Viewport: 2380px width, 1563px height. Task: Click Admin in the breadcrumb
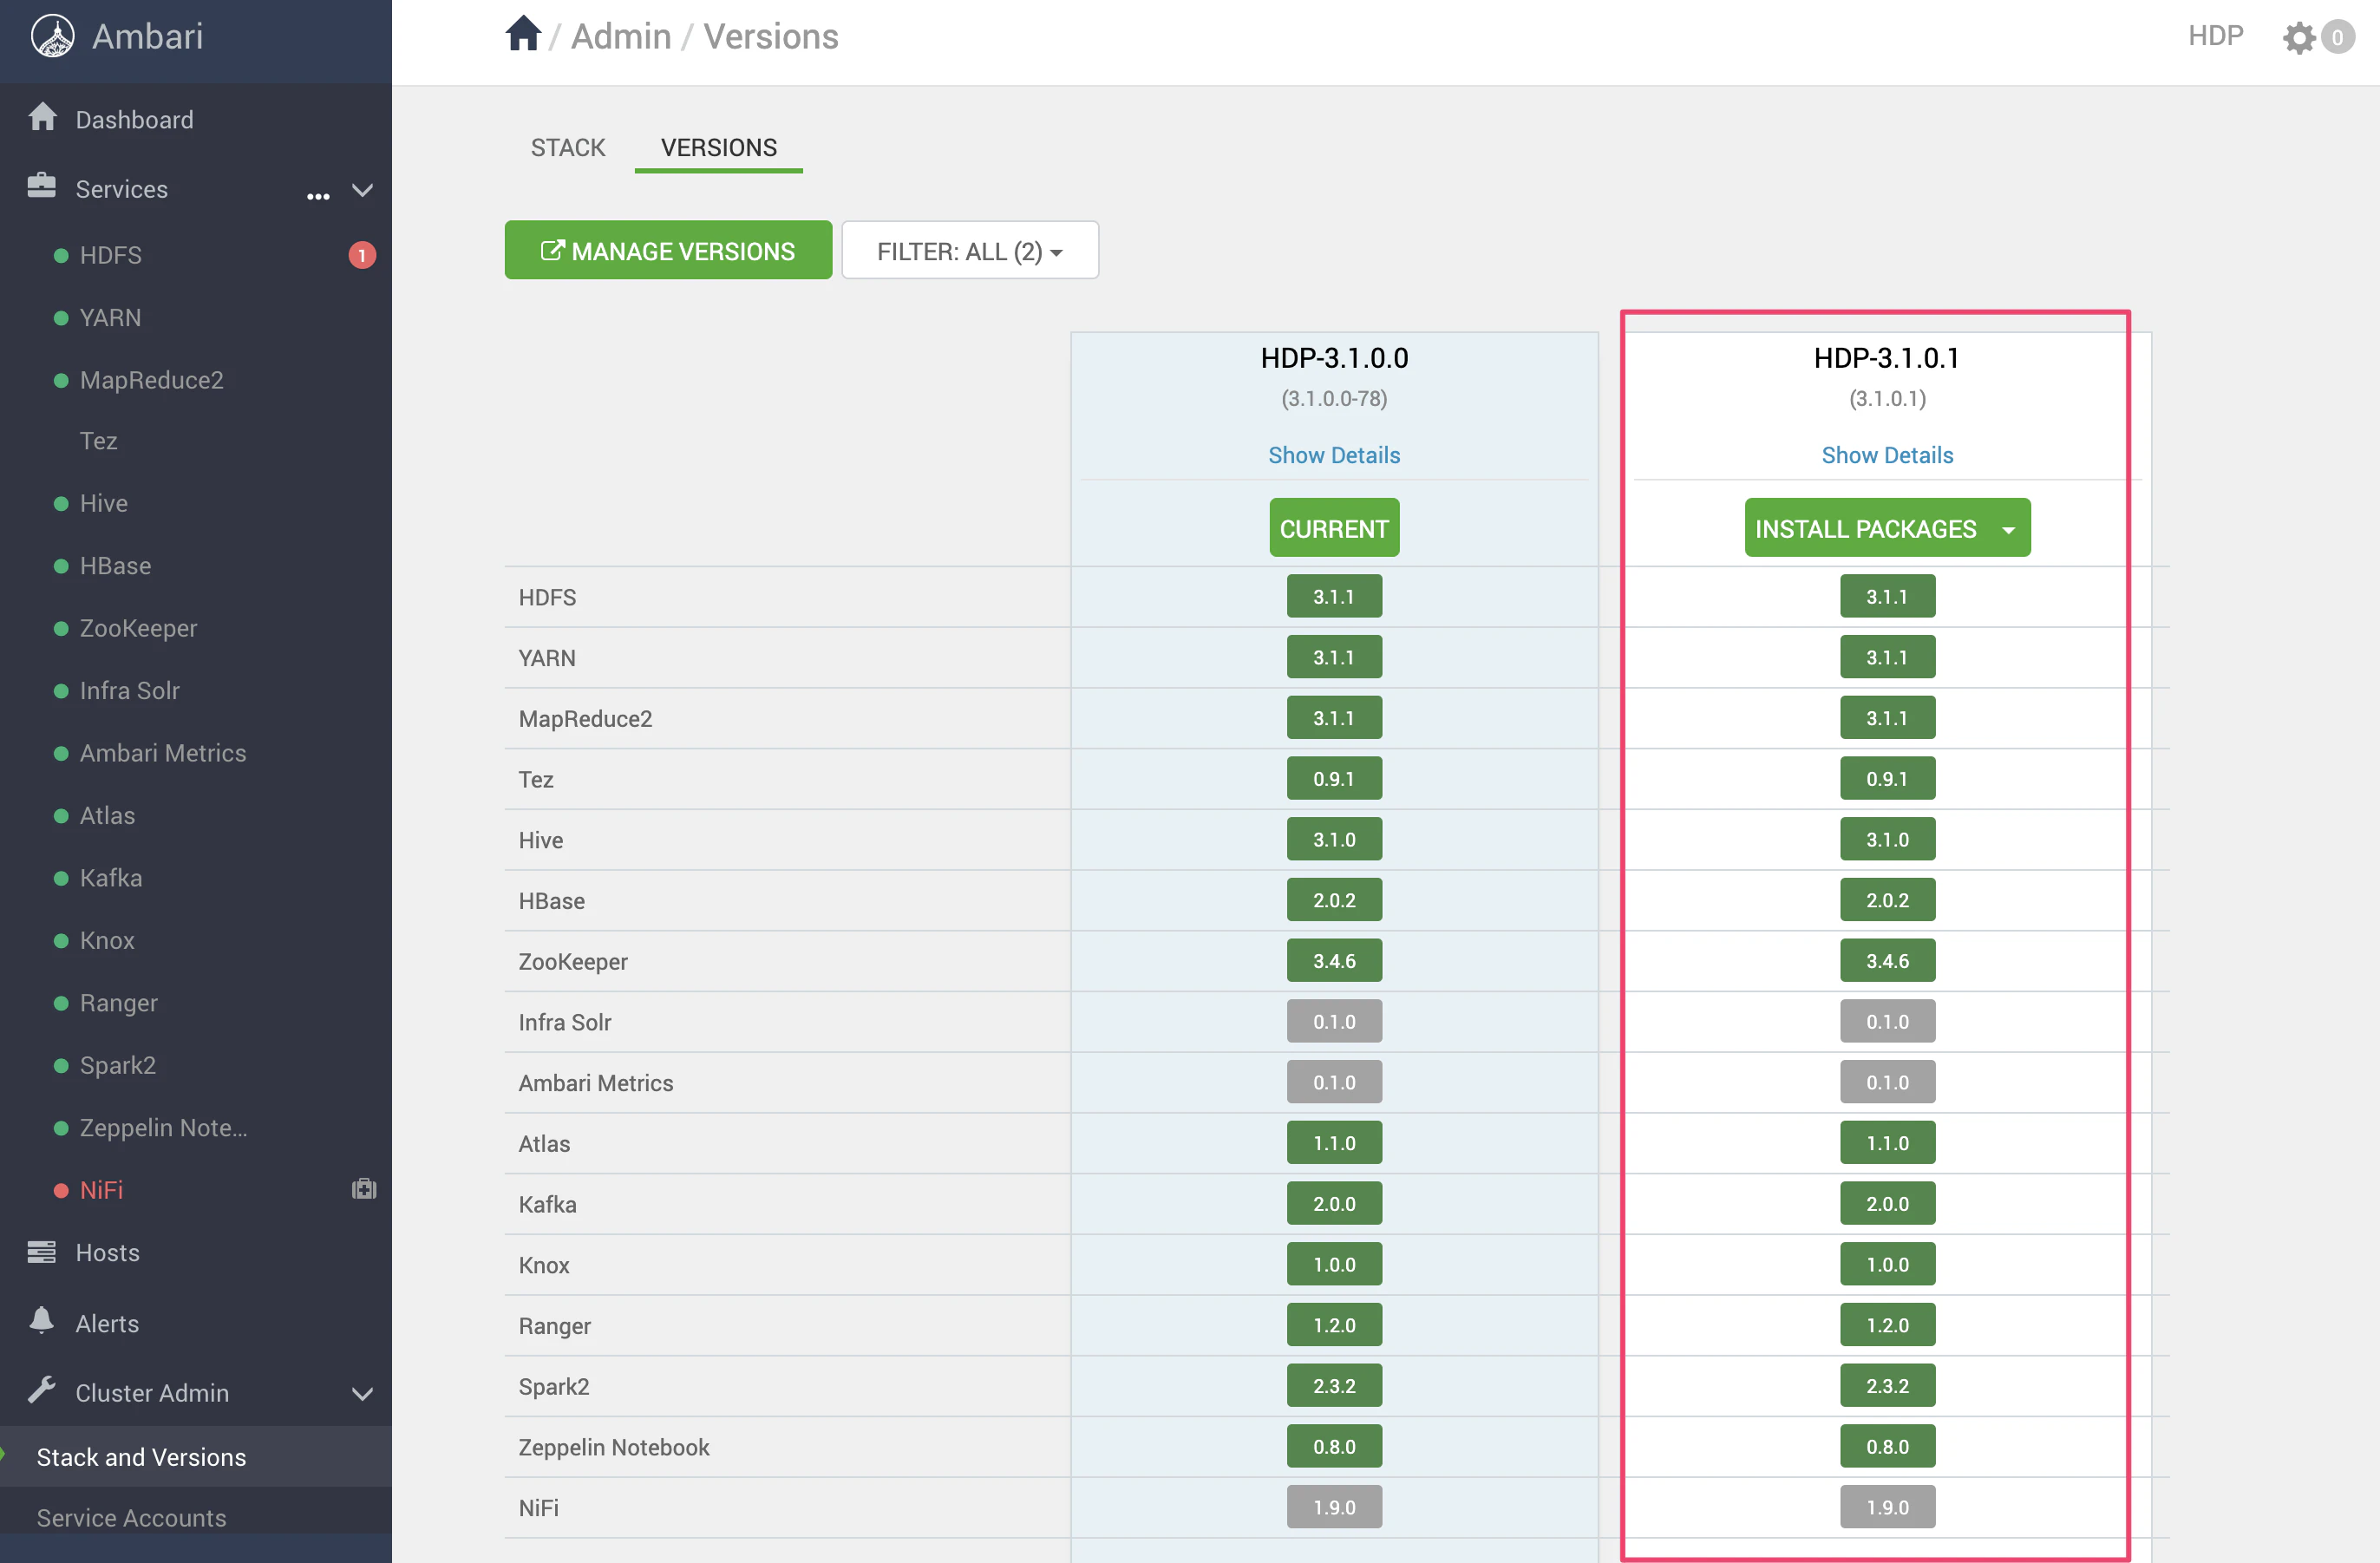pyautogui.click(x=621, y=37)
